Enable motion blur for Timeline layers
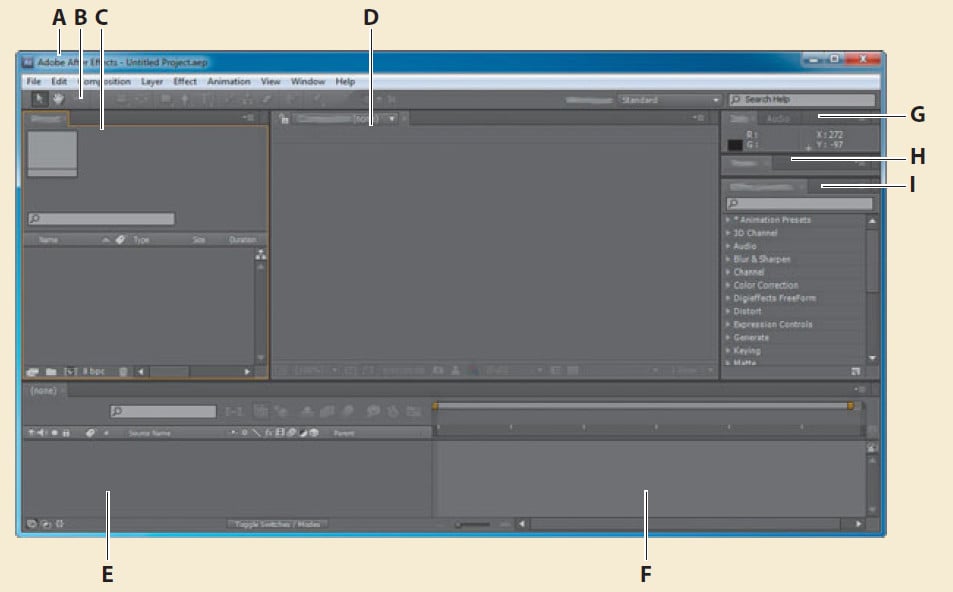This screenshot has height=592, width=953. (x=348, y=411)
